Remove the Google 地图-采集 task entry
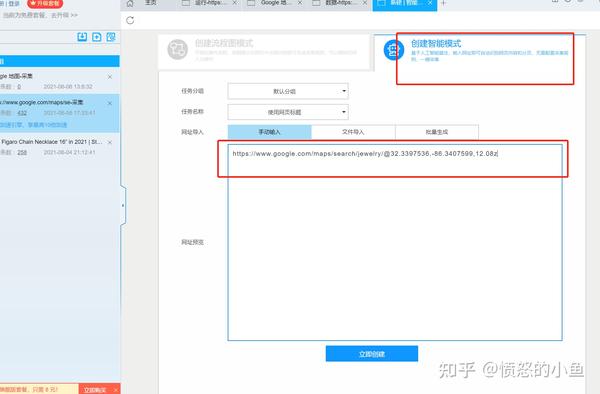 110,77
